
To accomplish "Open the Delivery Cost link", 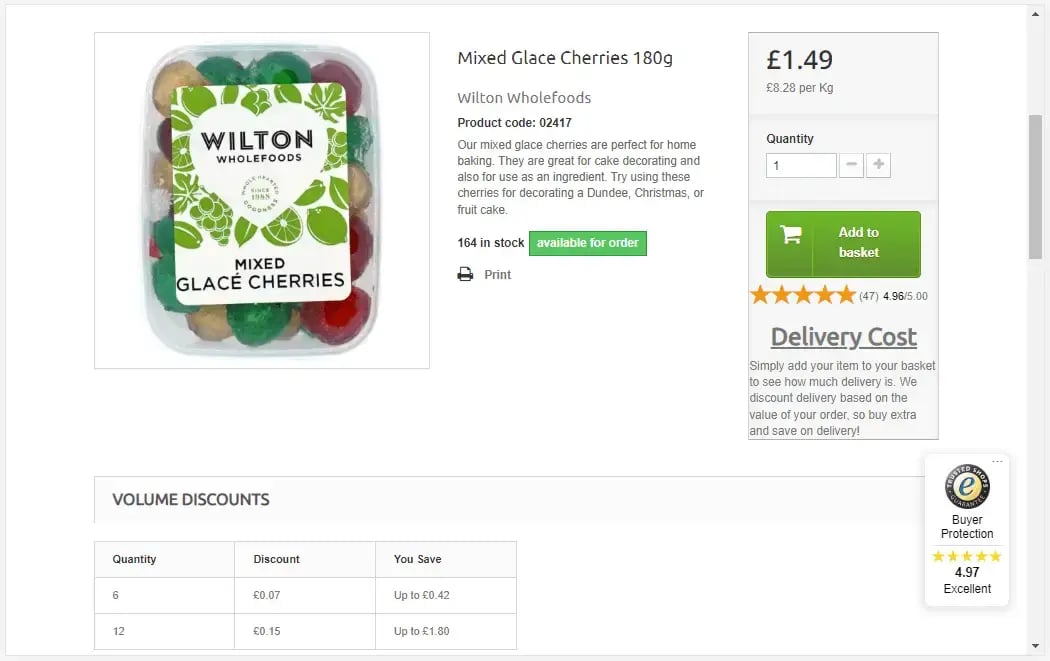I will coord(843,336).
